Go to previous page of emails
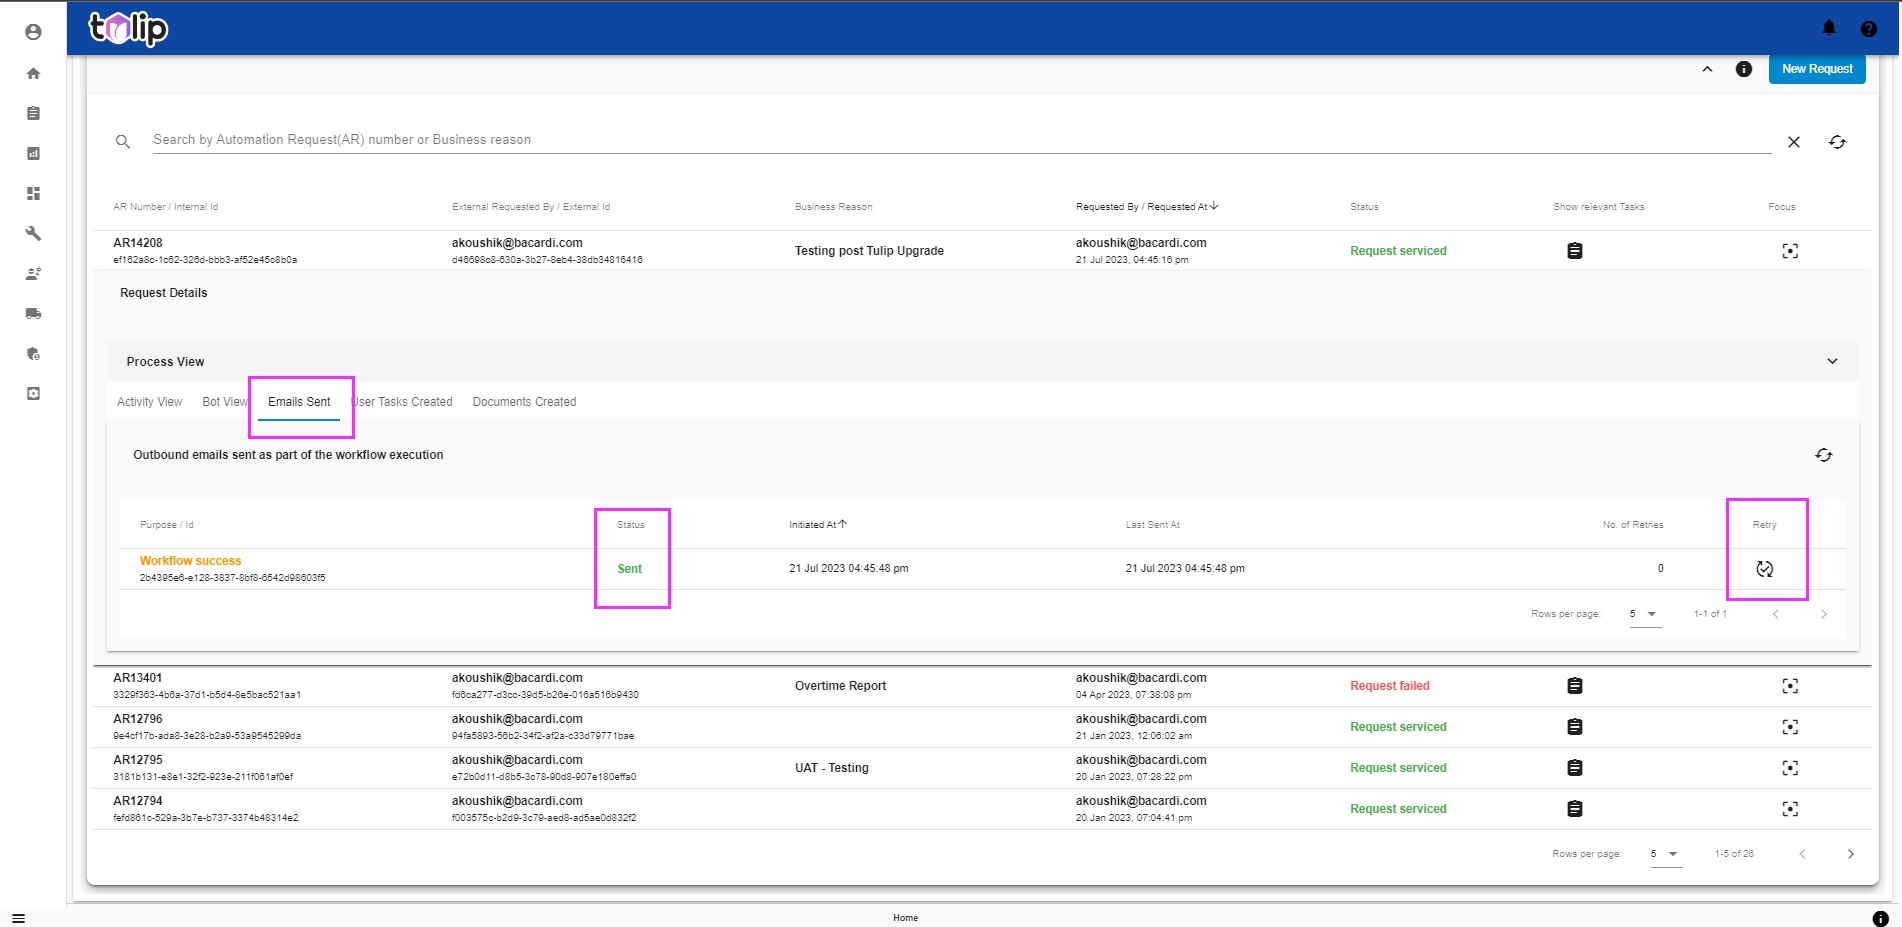 point(1776,614)
